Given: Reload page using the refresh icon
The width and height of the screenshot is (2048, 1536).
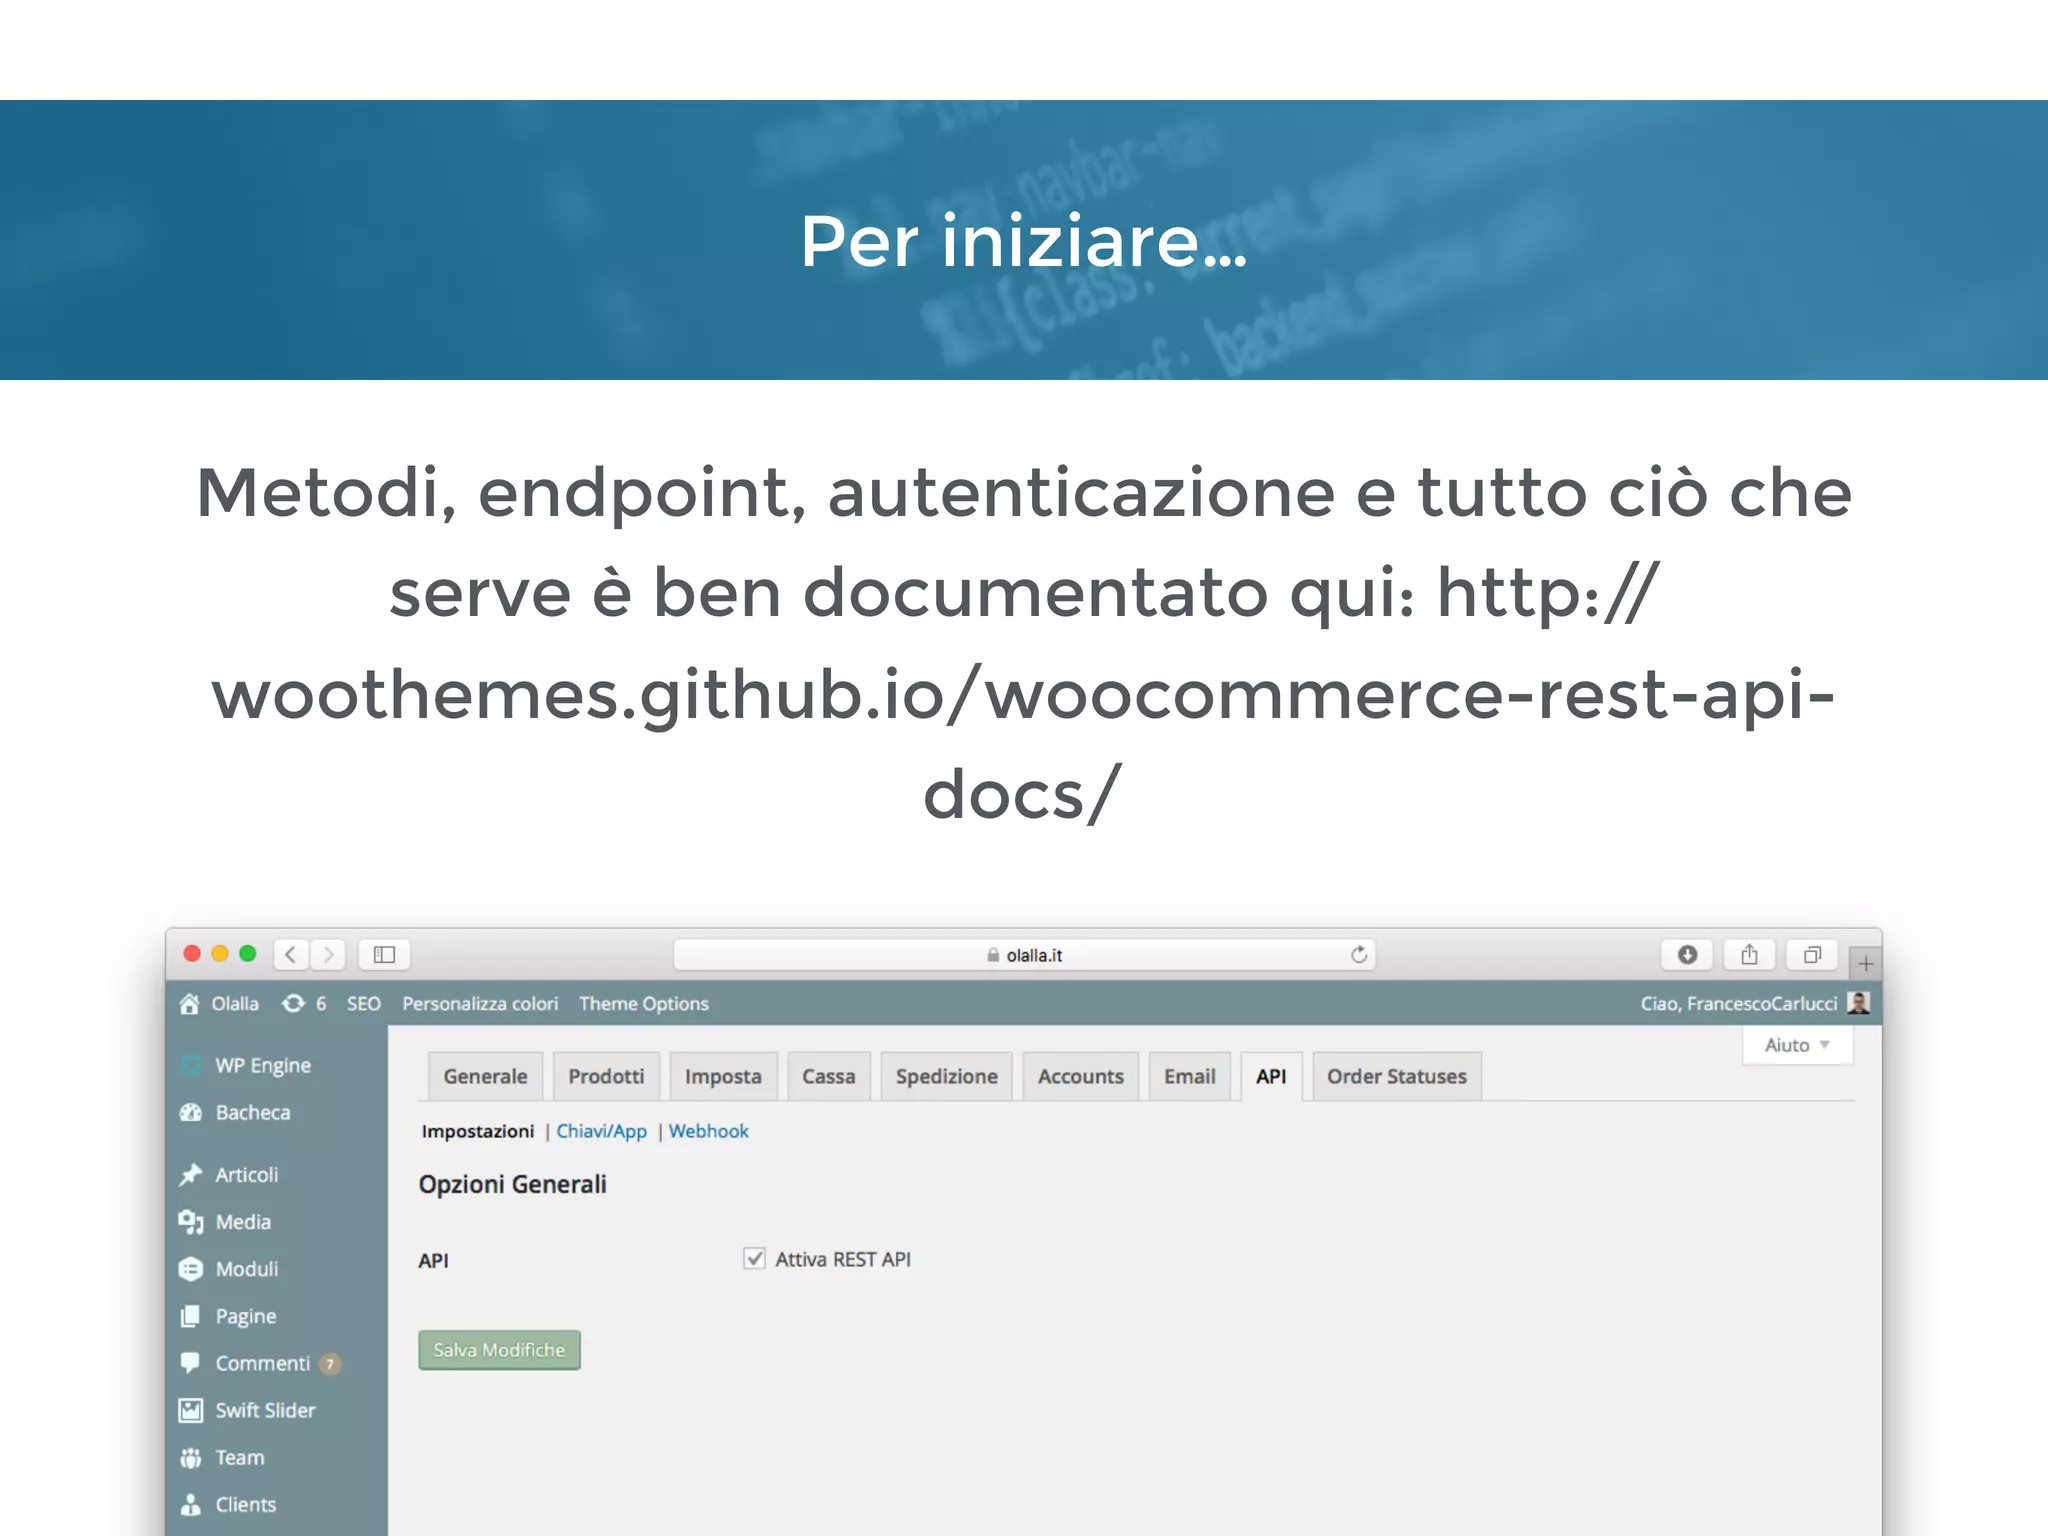Looking at the screenshot, I should click(x=1359, y=955).
